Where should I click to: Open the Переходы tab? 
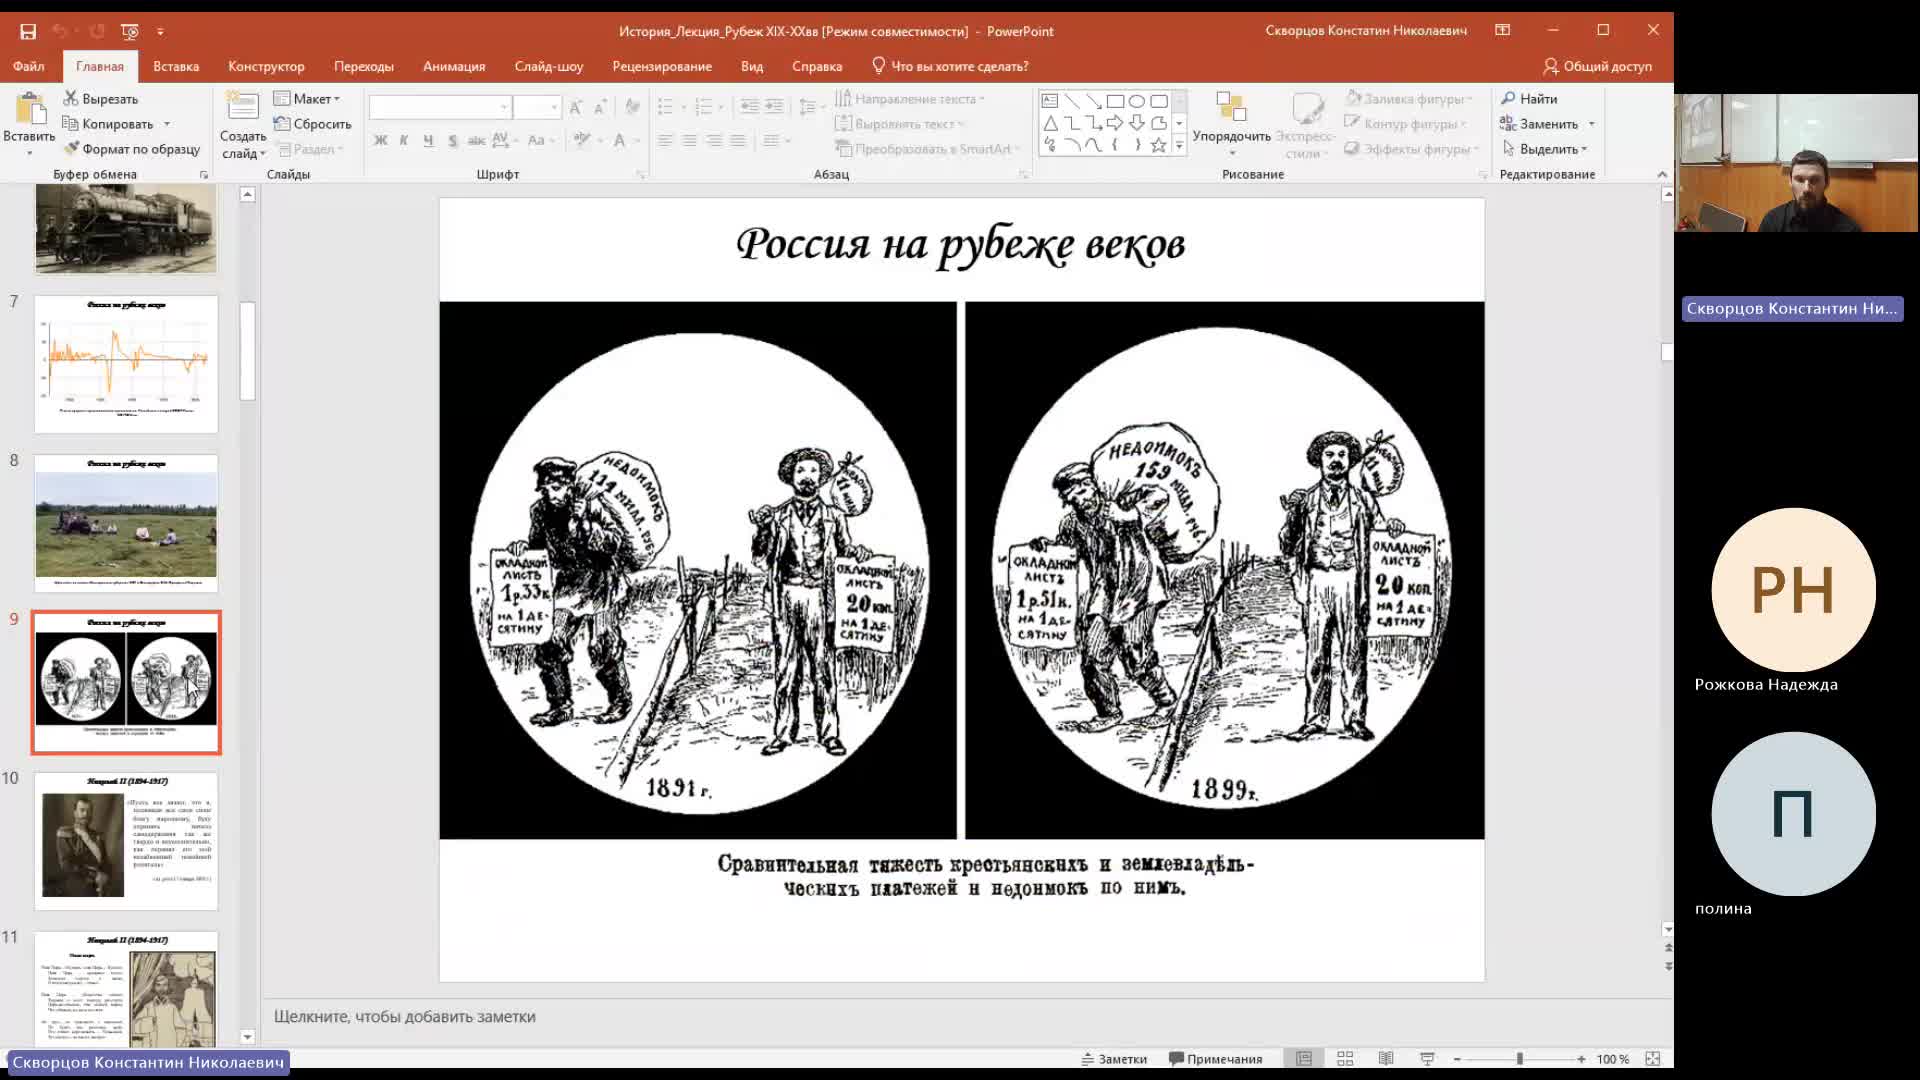[x=364, y=66]
